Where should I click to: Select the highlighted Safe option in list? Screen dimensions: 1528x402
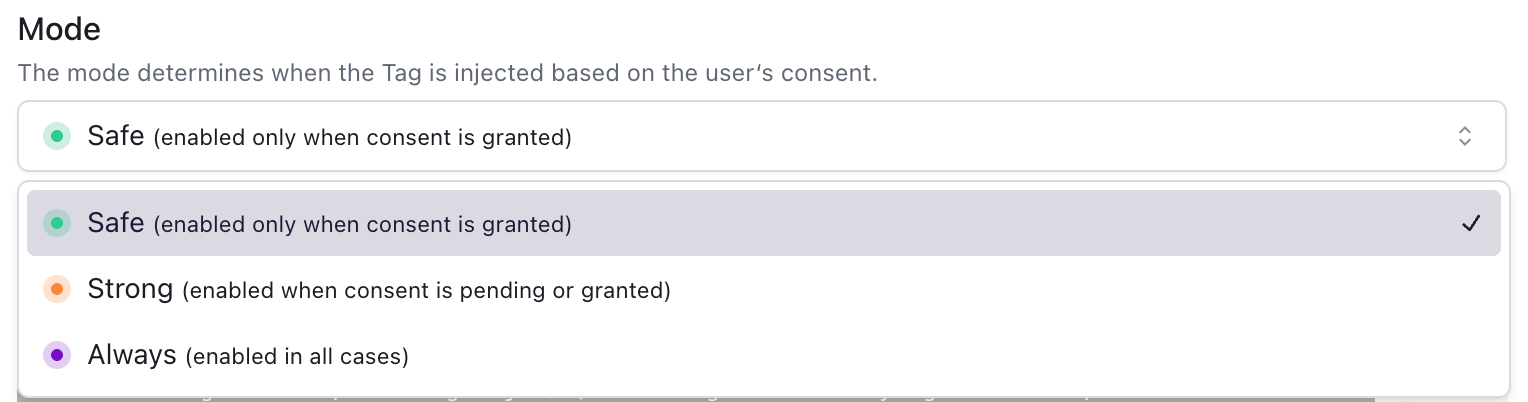(764, 223)
